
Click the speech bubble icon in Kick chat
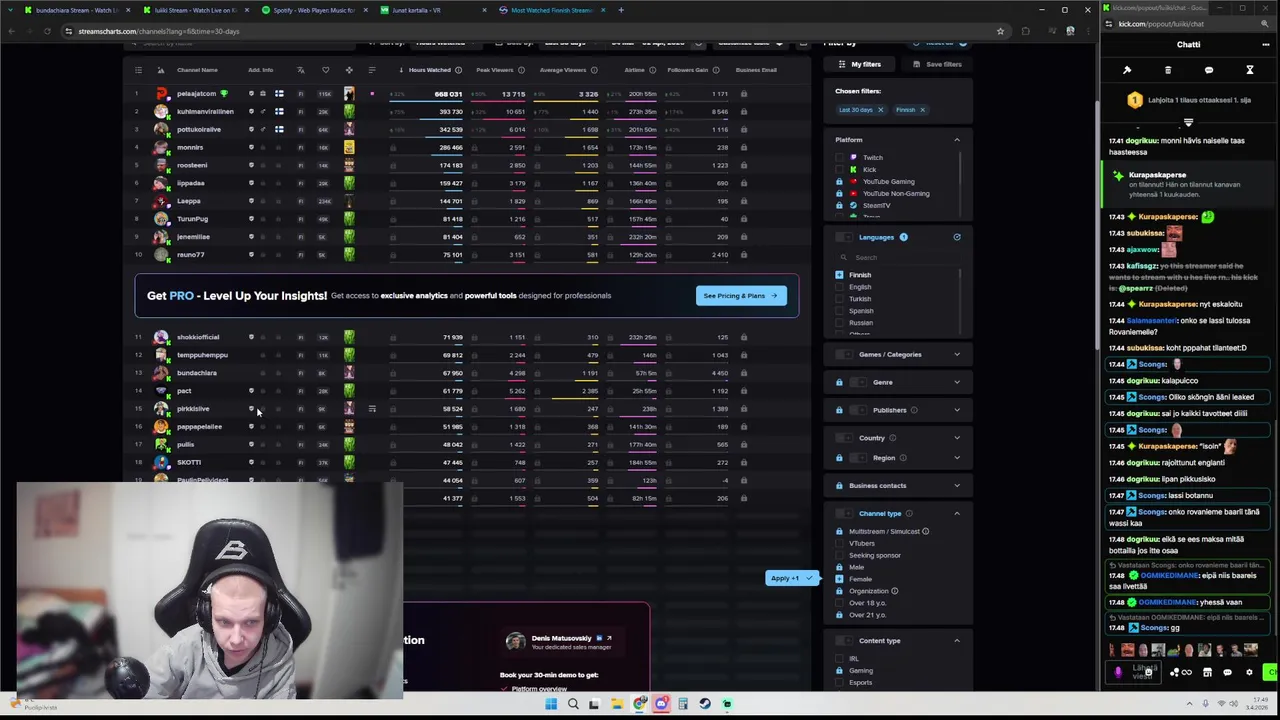click(x=1209, y=70)
